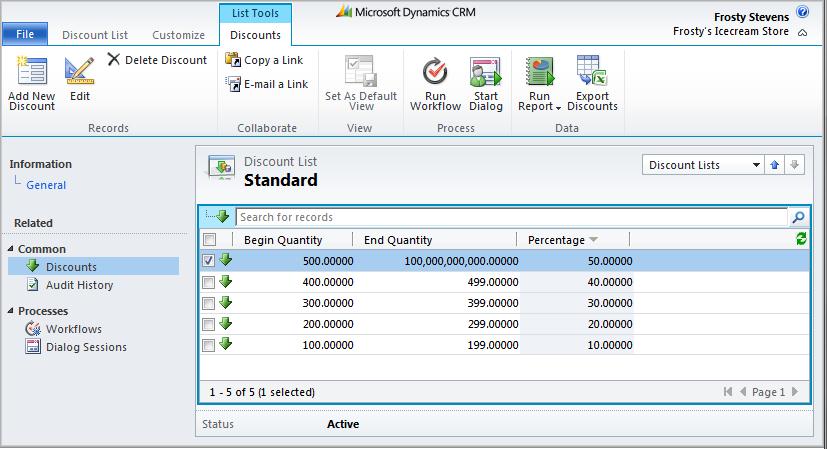
Task: Click the 499.00000 End Quantity cell
Action: 493,282
